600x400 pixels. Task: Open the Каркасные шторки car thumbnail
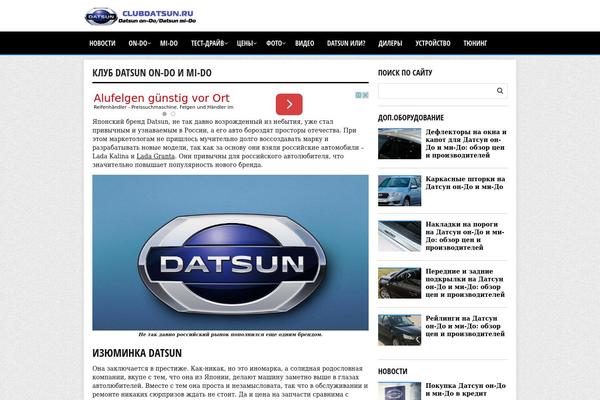coord(399,191)
